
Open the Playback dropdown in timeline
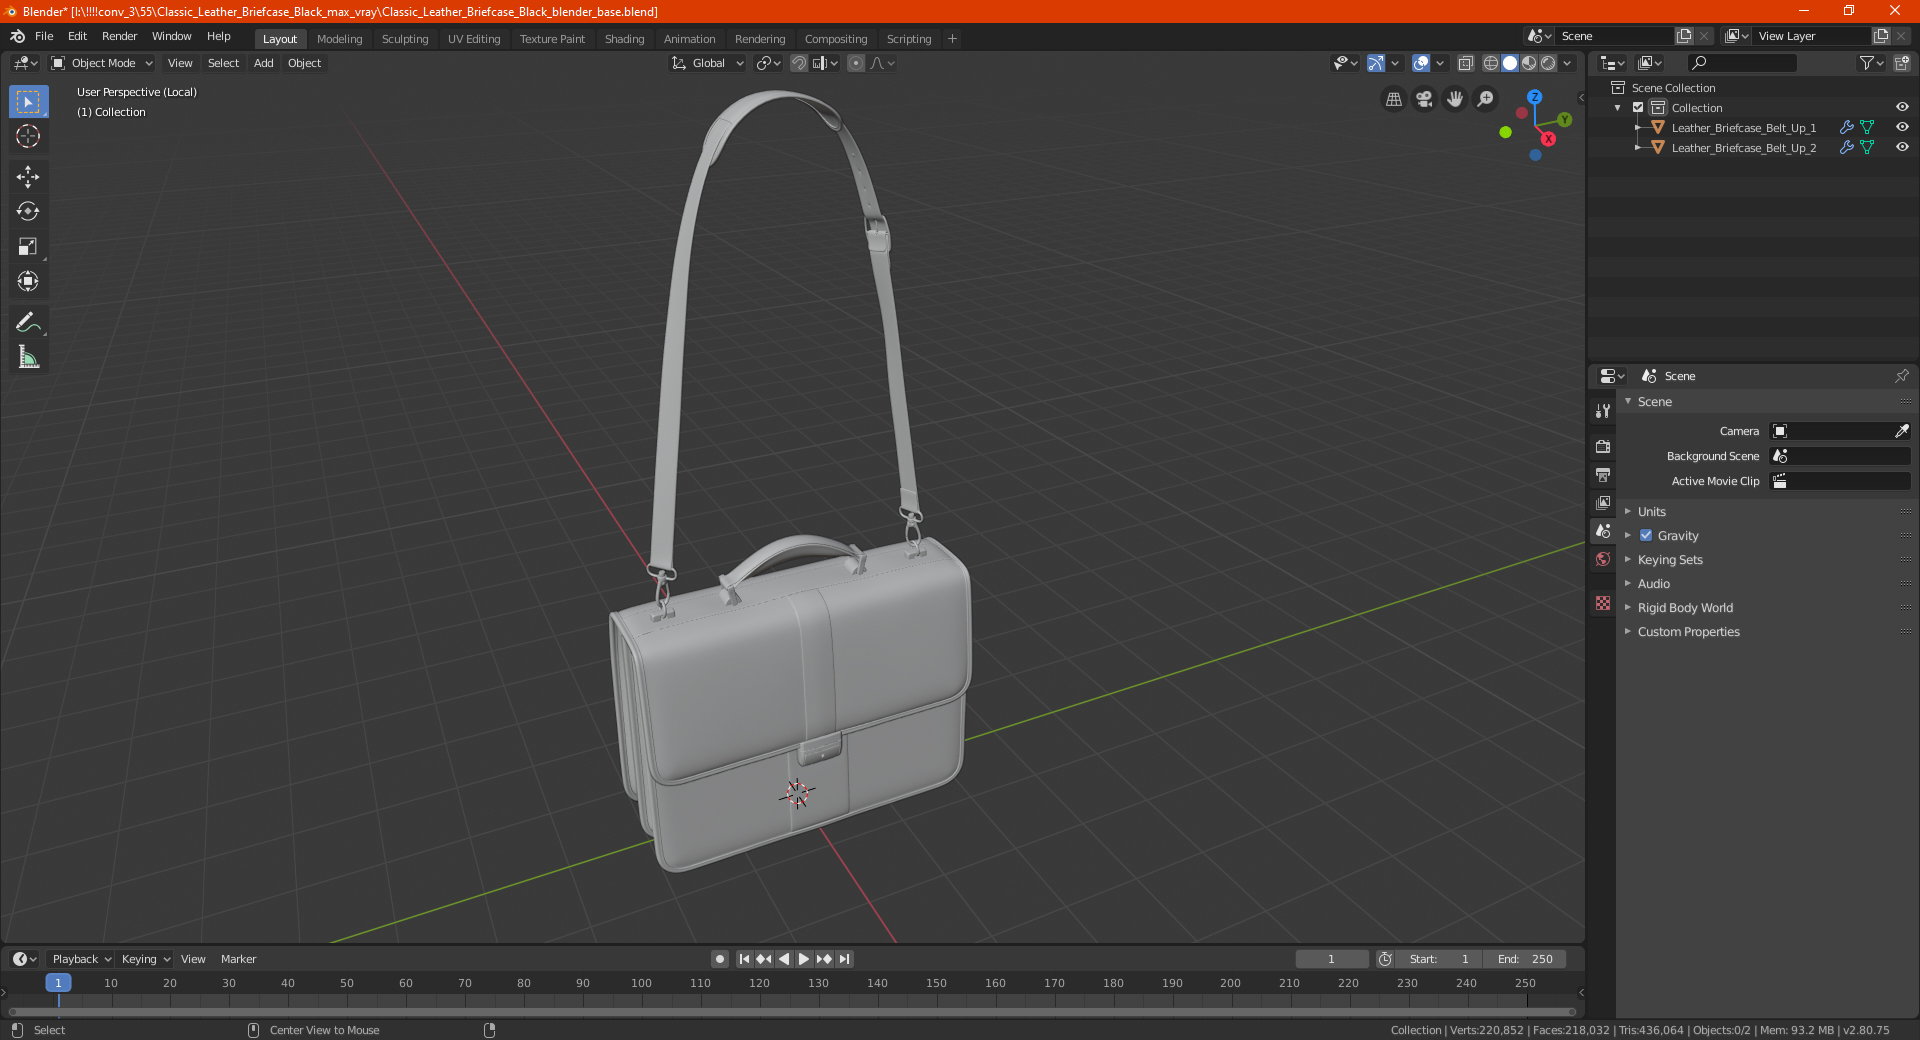[82, 959]
